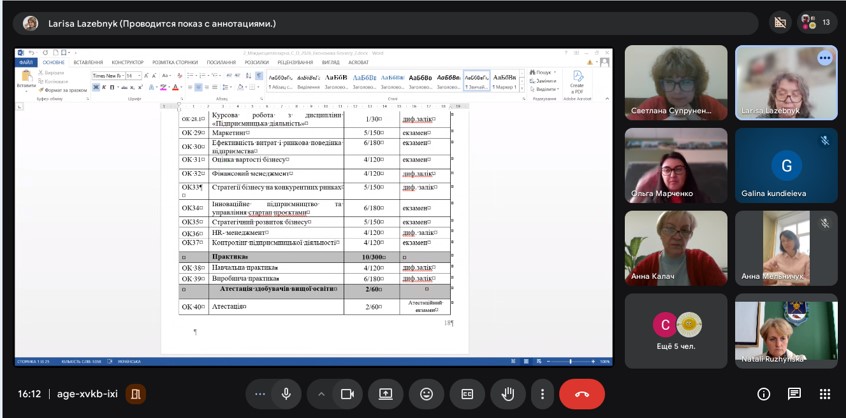Open the present screen option
This screenshot has height=418, width=846.
tap(385, 394)
